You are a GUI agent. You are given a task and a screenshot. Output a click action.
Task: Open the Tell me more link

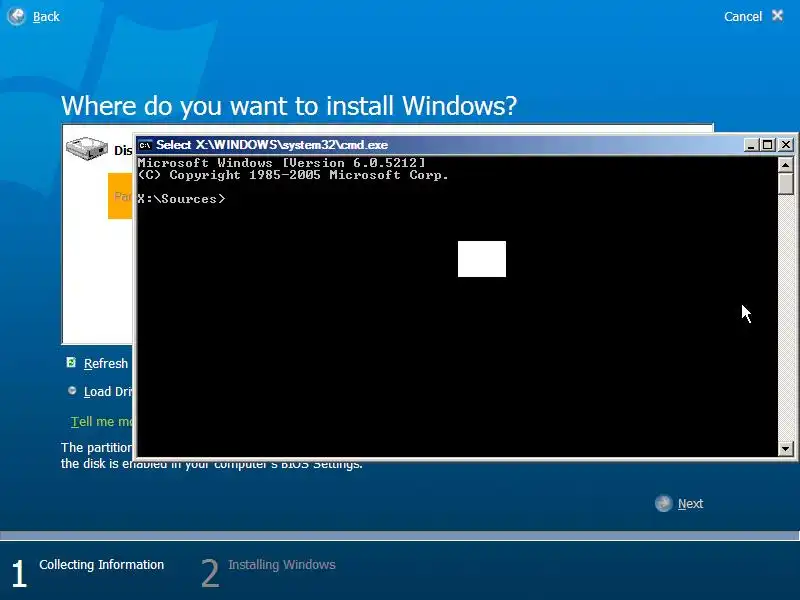click(x=102, y=421)
